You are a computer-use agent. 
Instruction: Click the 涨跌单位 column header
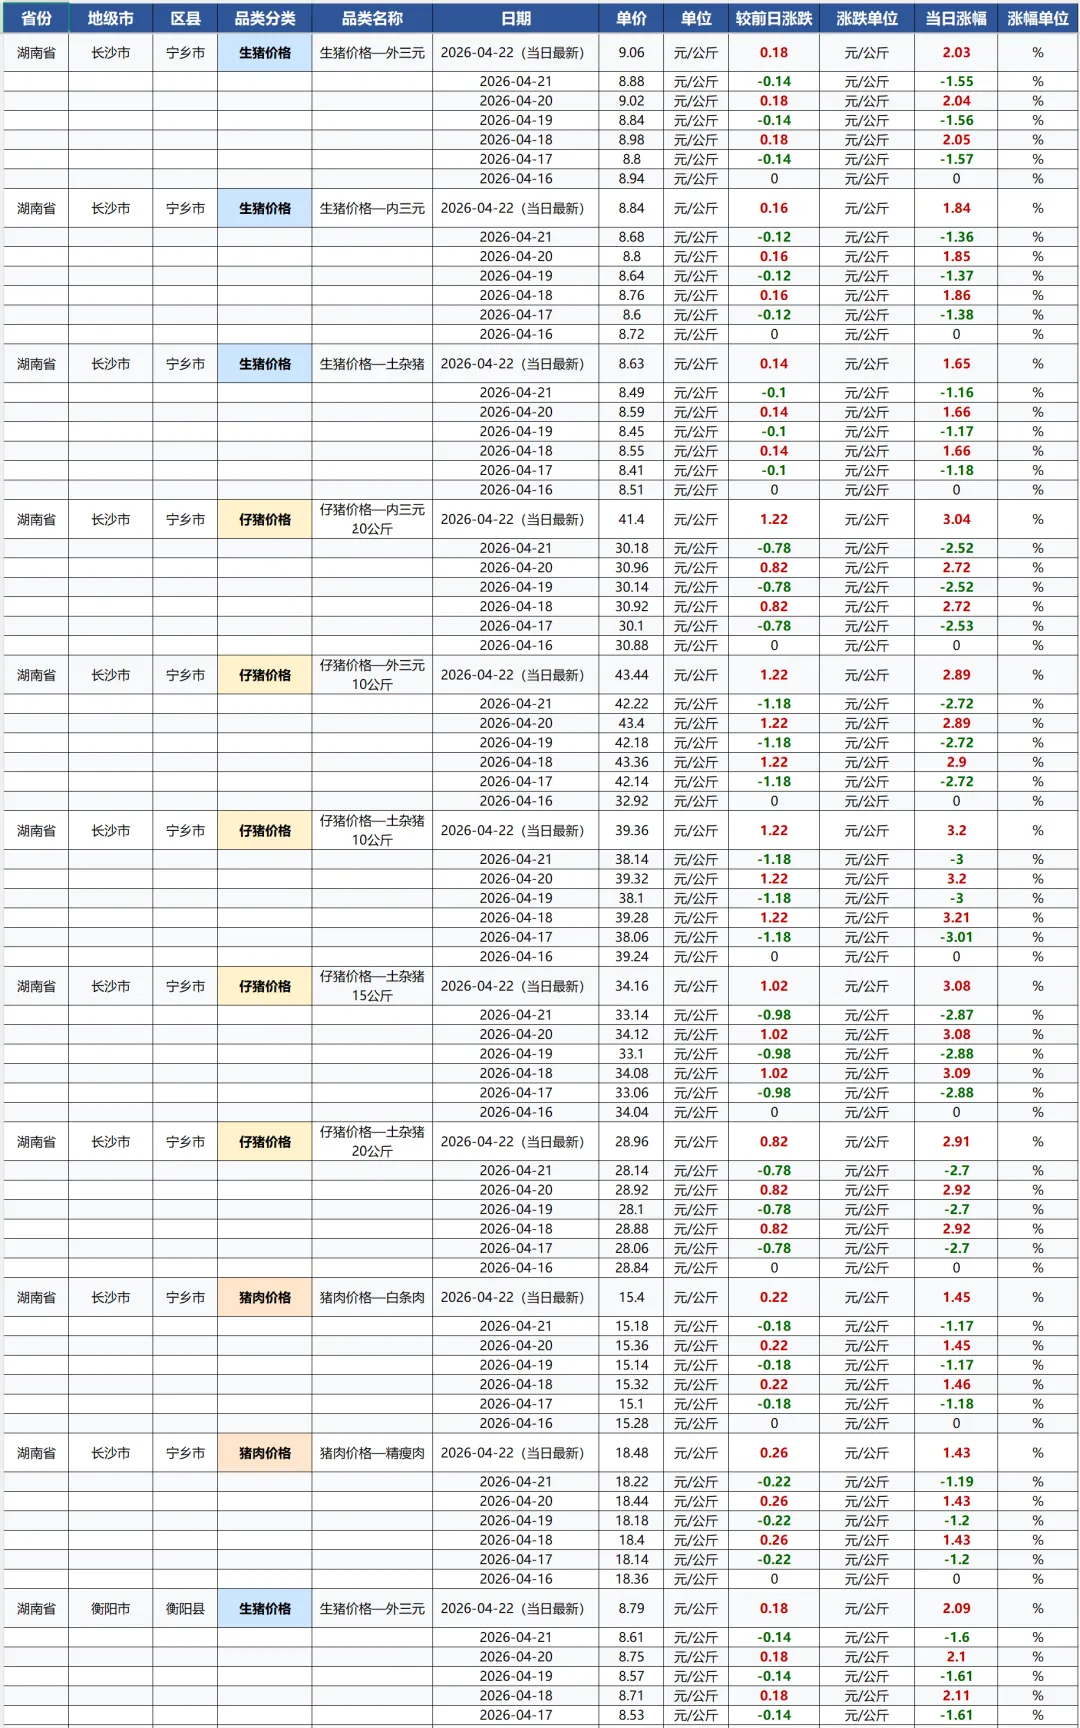867,18
